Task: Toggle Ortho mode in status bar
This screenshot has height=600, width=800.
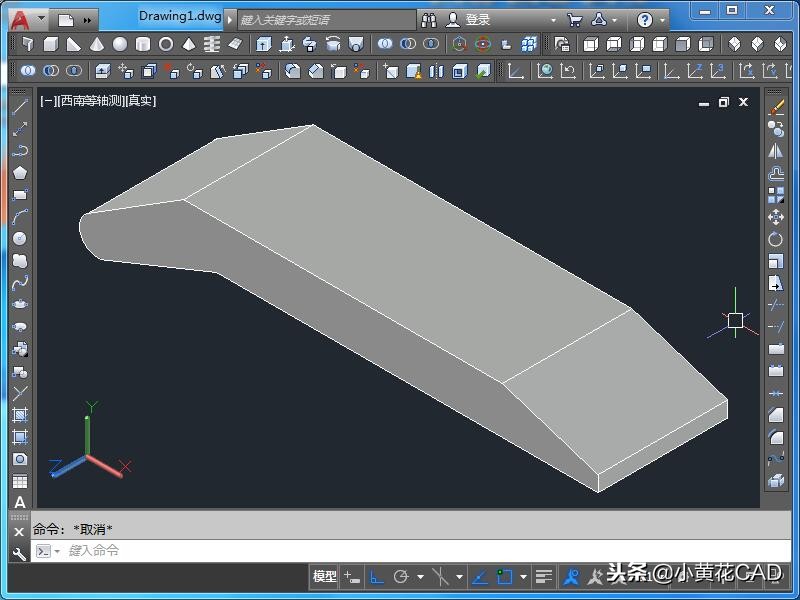Action: (x=377, y=577)
